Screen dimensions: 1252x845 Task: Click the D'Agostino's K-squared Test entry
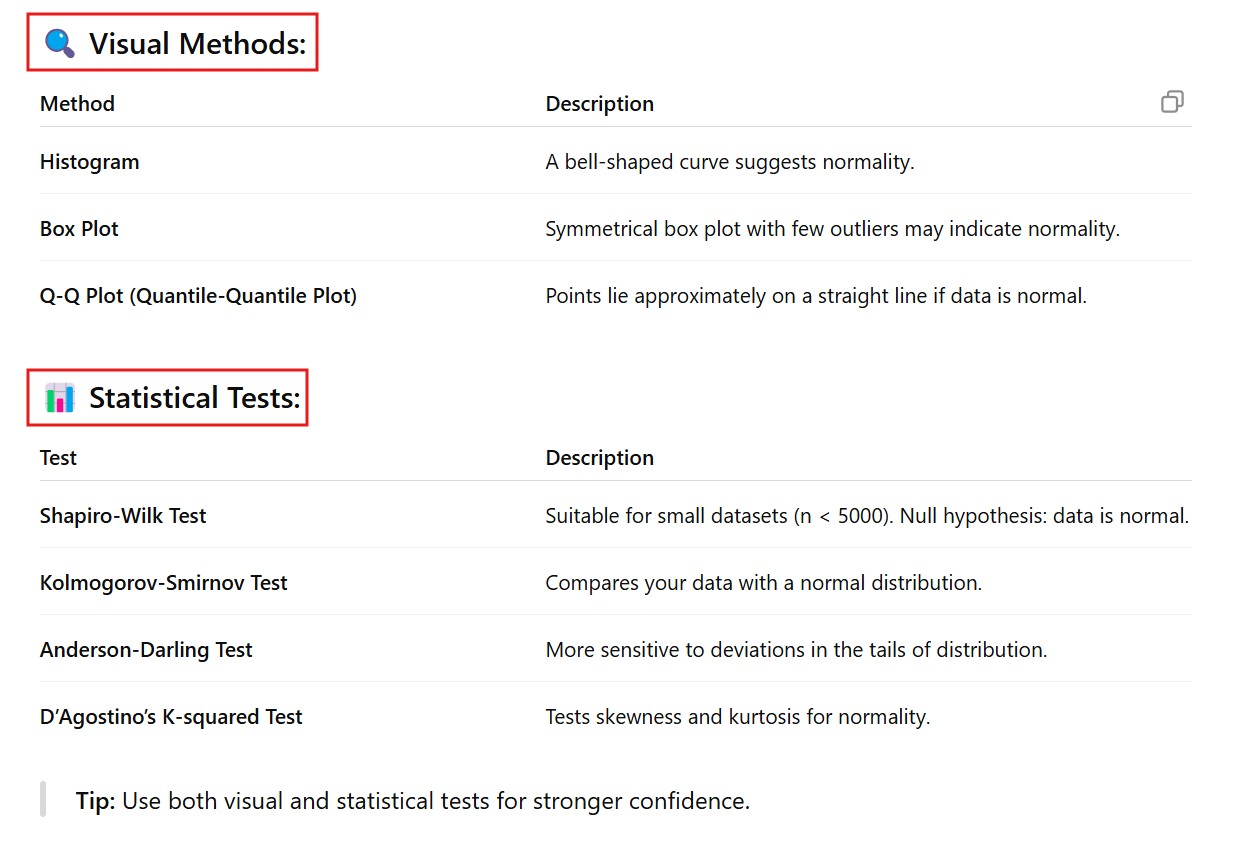coord(171,717)
